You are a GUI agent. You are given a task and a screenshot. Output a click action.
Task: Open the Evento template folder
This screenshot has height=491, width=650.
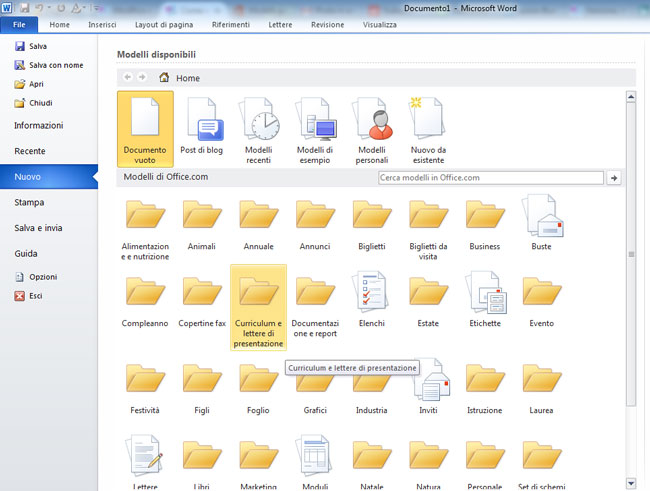pyautogui.click(x=541, y=303)
